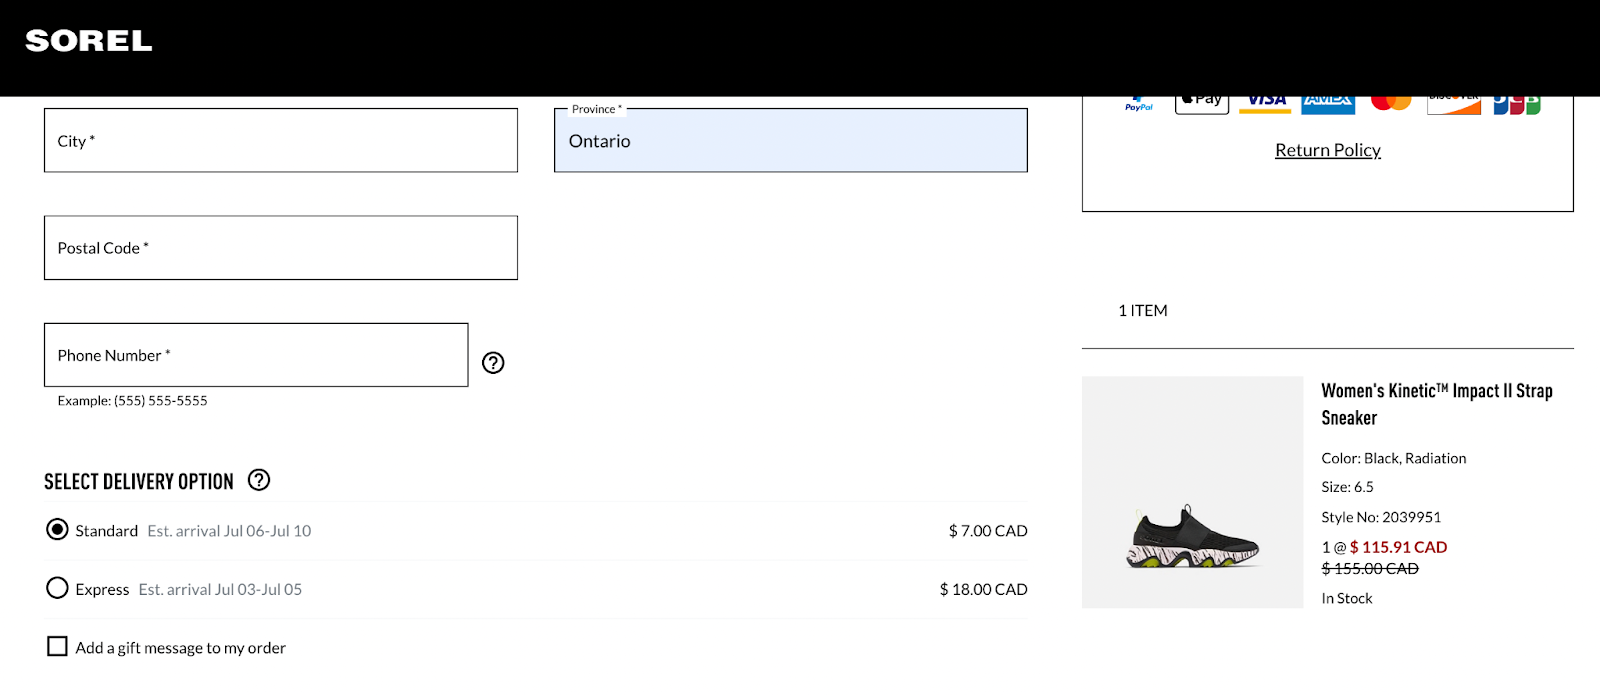Image resolution: width=1600 pixels, height=695 pixels.
Task: Click the sneaker product thumbnail
Action: tap(1193, 492)
